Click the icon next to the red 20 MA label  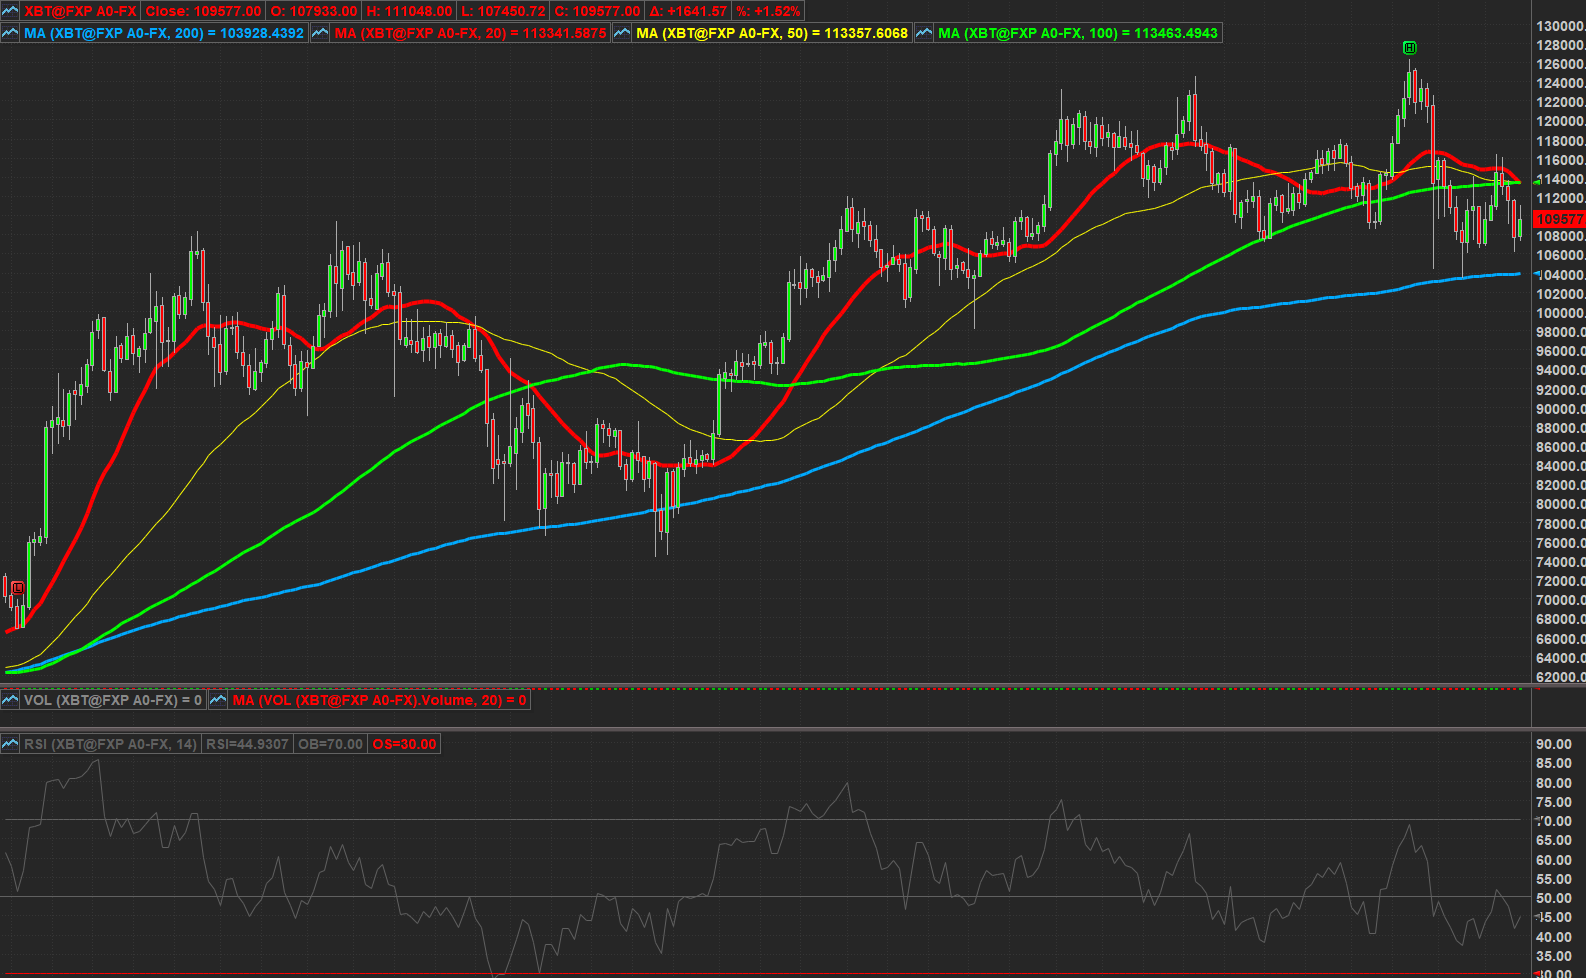320,33
